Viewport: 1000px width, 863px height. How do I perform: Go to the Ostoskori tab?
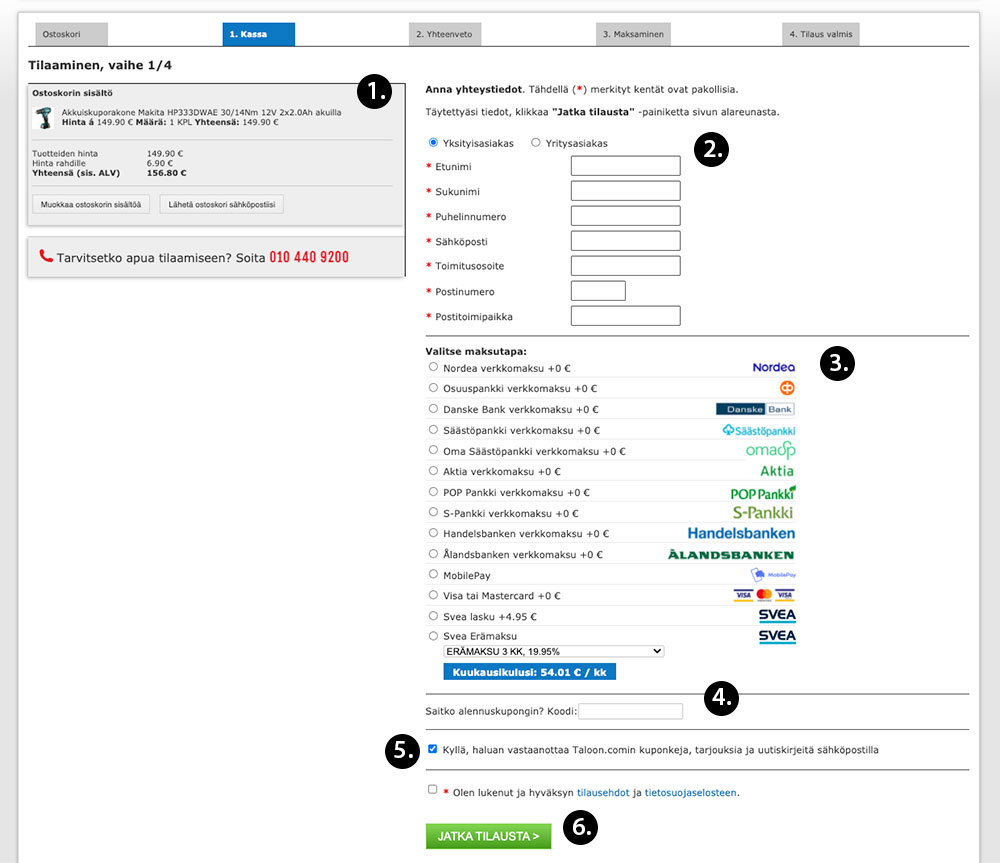(71, 34)
